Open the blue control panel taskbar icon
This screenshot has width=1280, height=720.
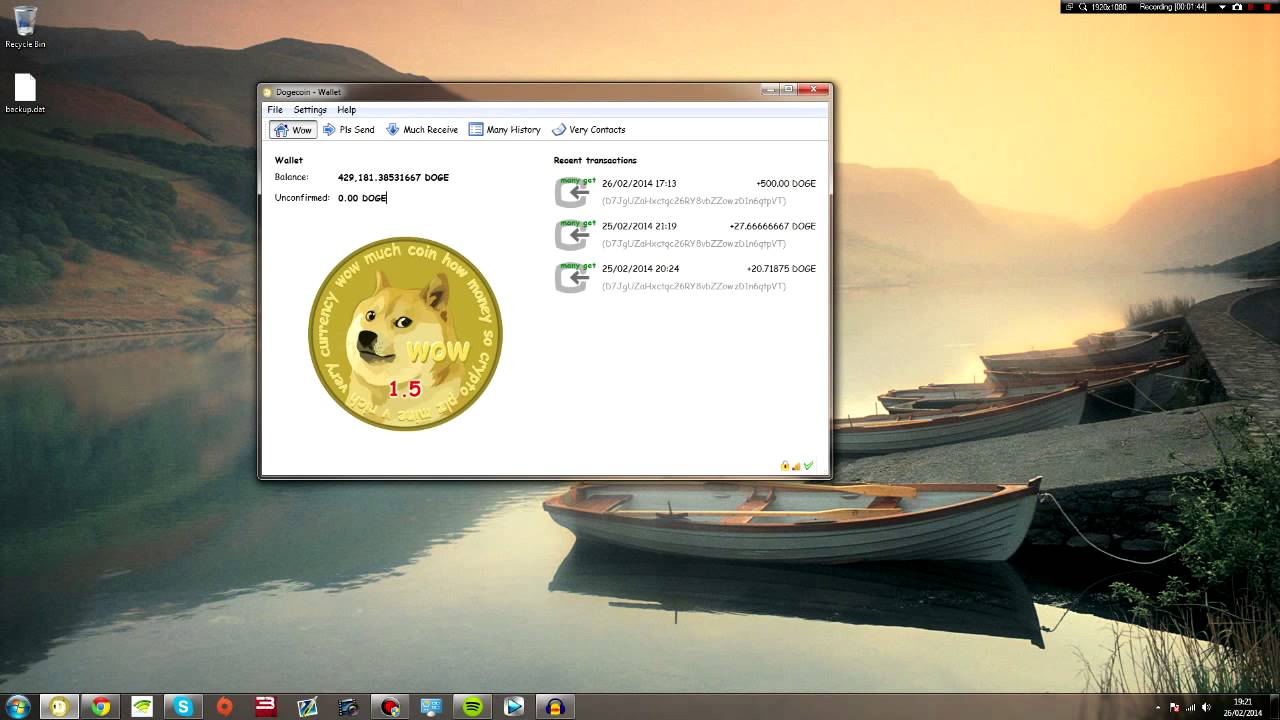coord(431,706)
